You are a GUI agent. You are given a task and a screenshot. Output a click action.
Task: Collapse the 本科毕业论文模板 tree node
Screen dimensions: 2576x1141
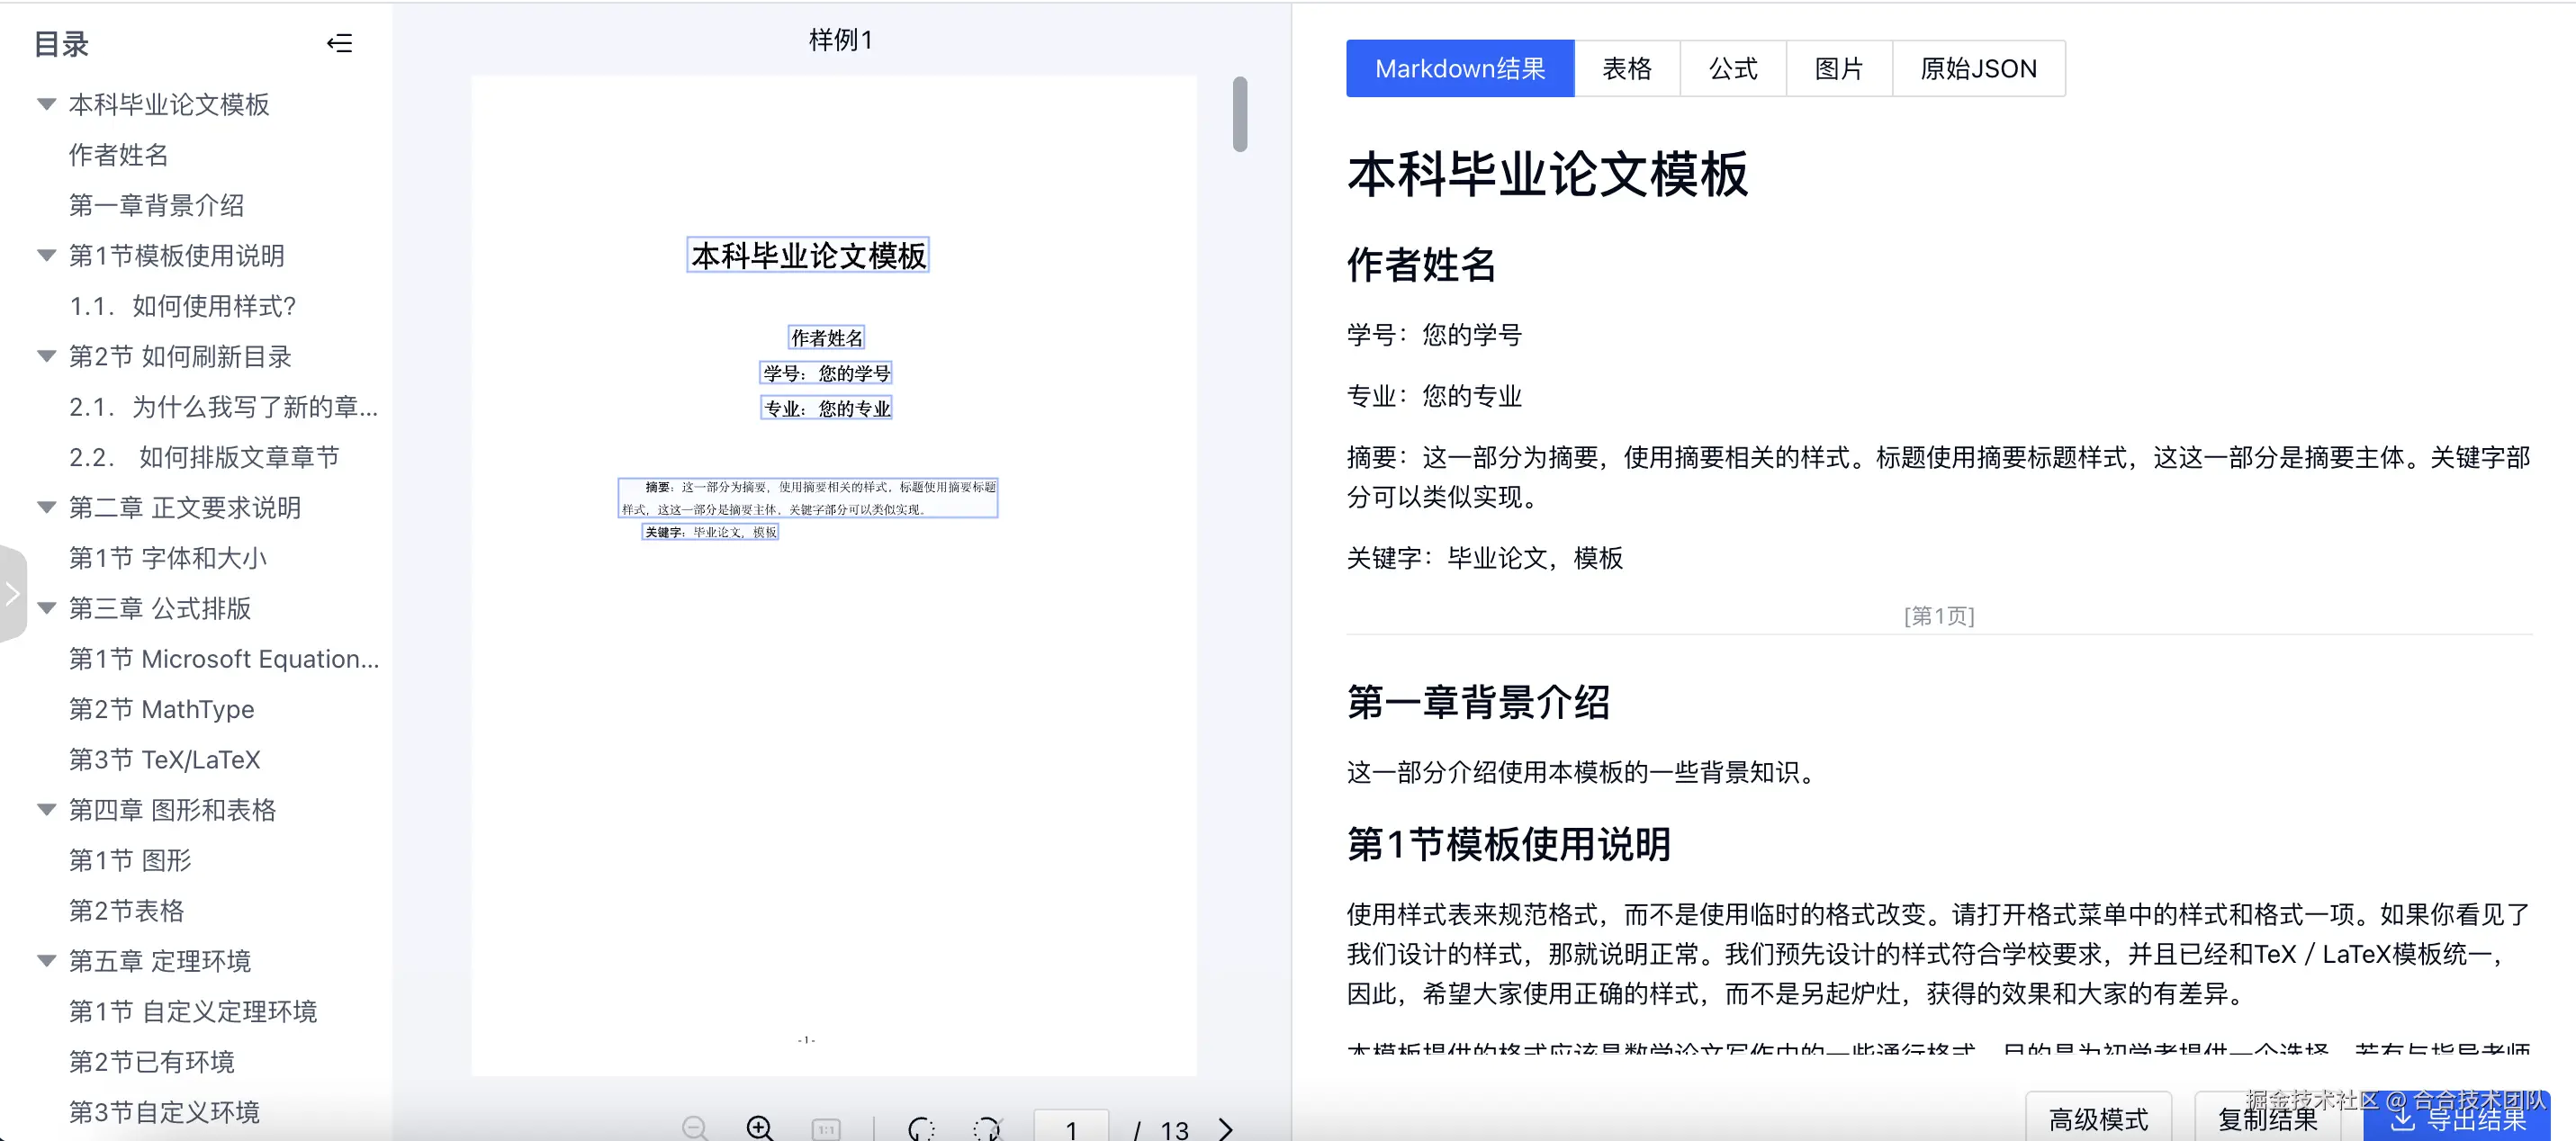pyautogui.click(x=46, y=104)
